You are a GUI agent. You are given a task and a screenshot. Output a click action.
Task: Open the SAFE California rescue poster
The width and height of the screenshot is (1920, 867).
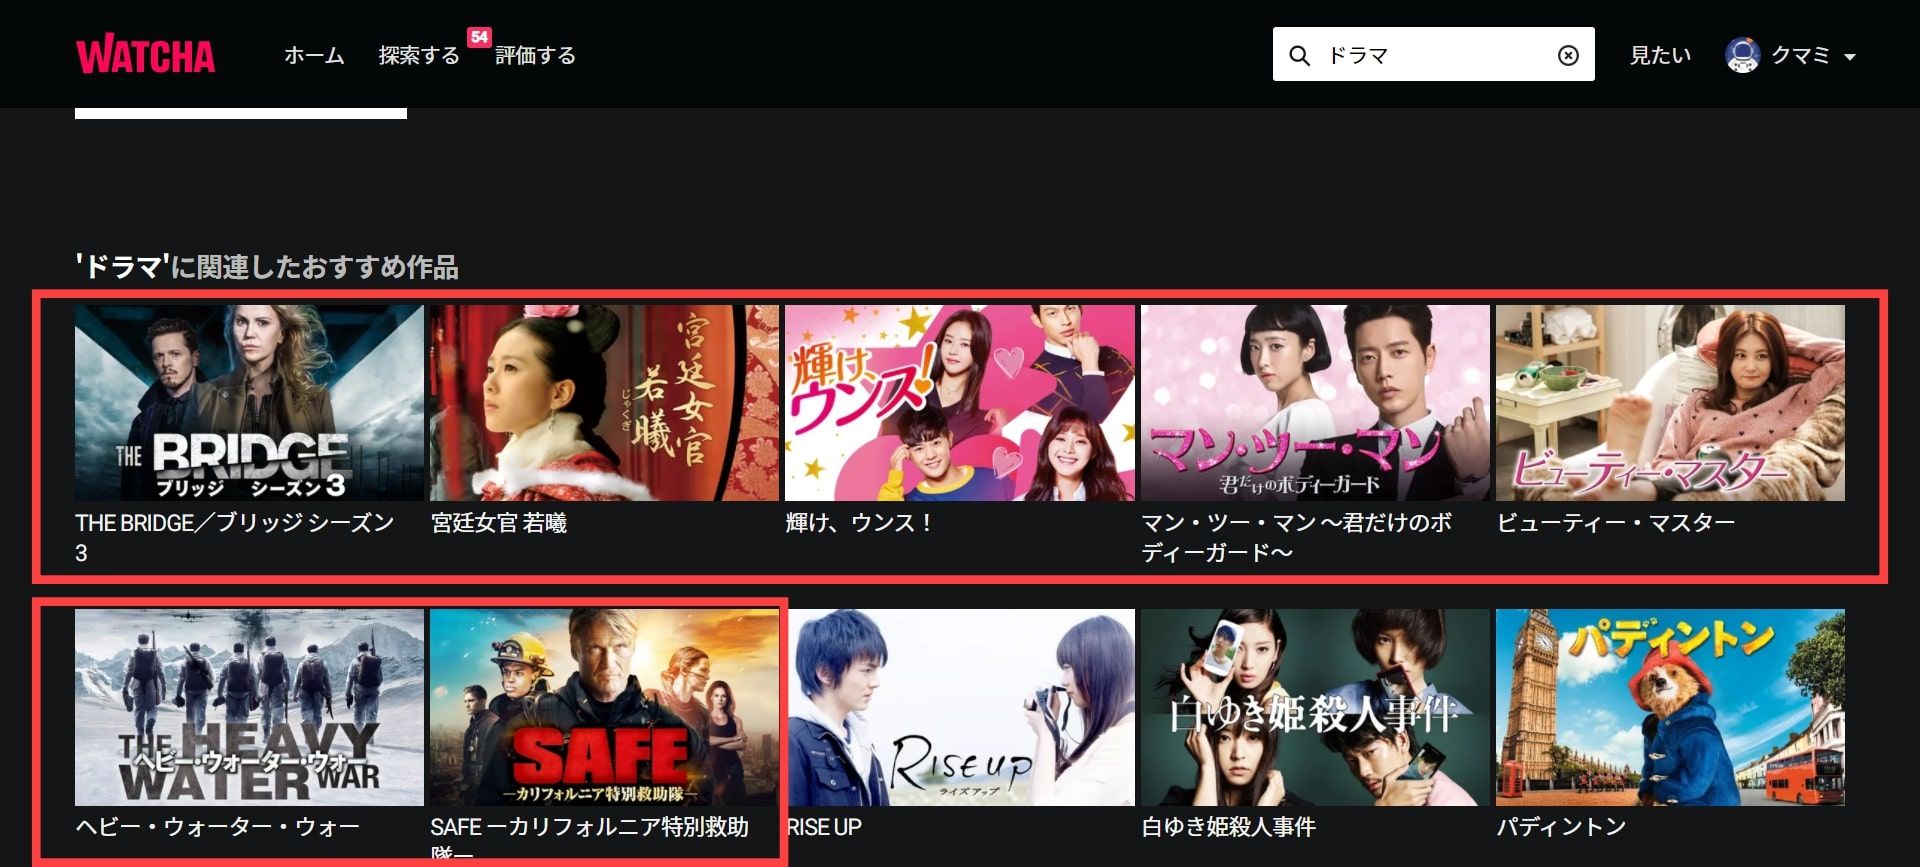click(604, 707)
